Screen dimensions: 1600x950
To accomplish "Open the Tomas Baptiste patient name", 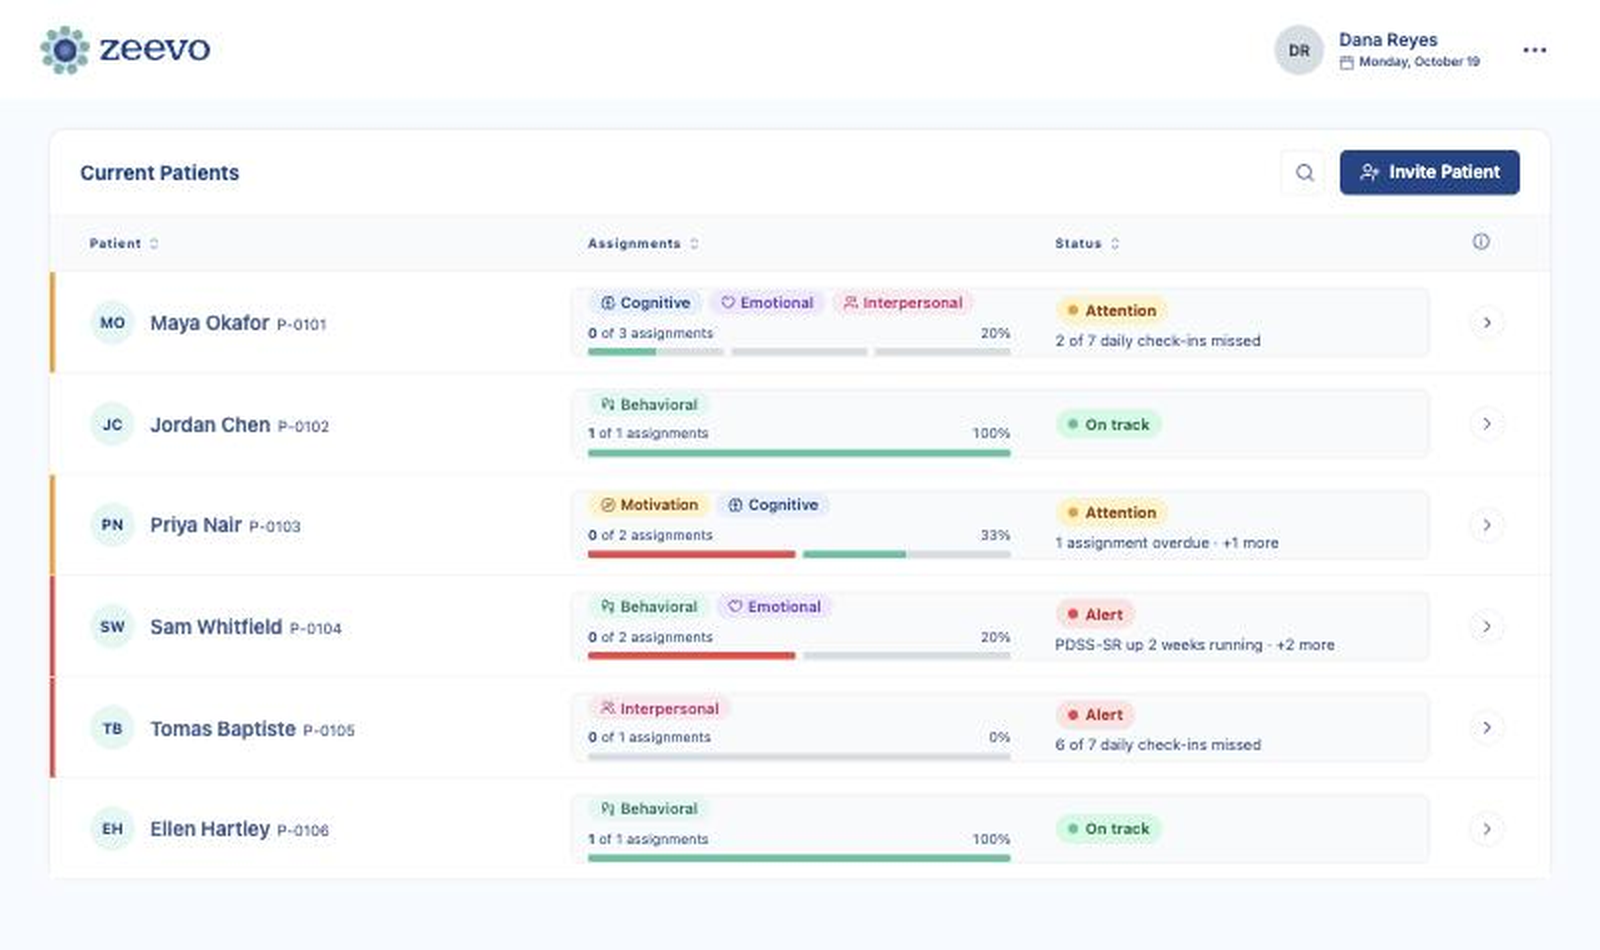I will click(223, 729).
